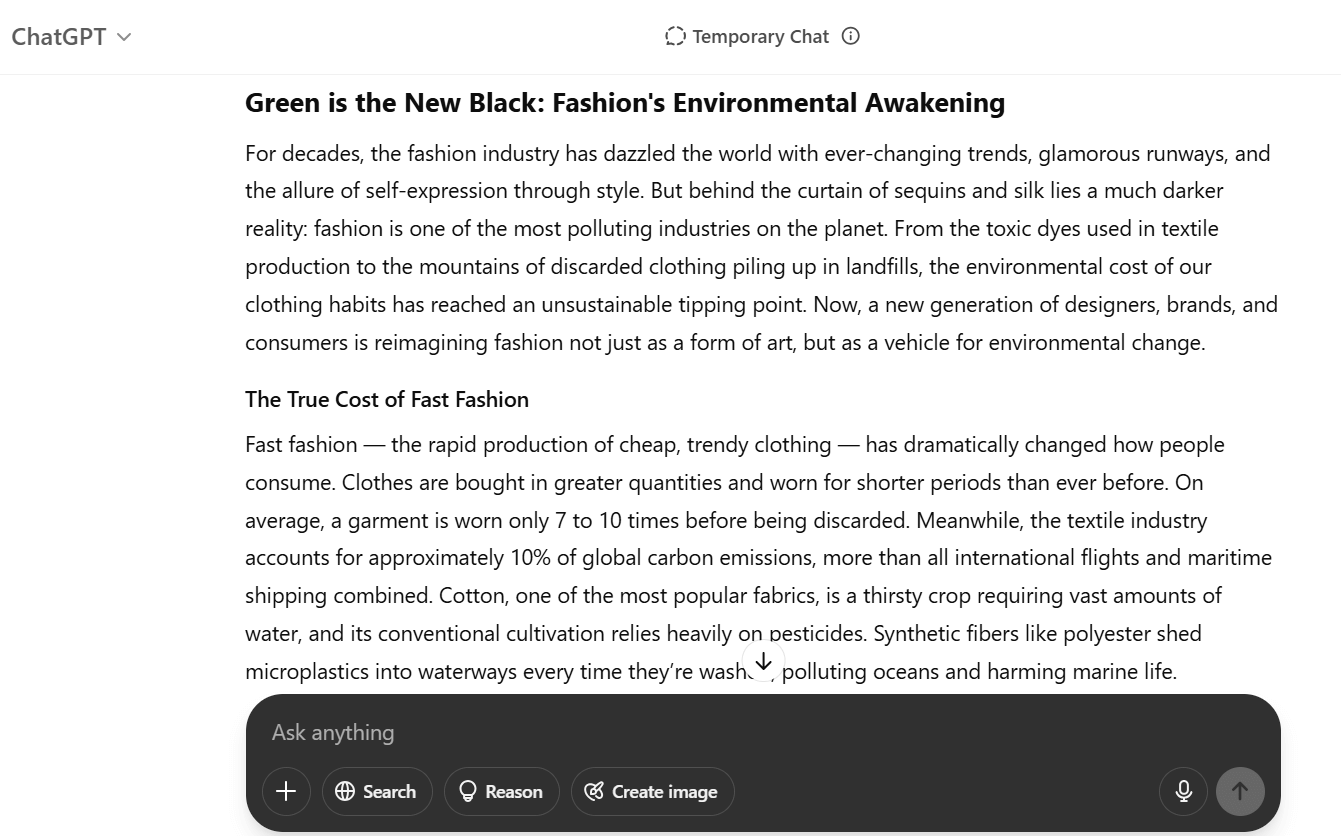Screen dimensions: 1341x836
Task: Open the plus attachment menu
Action: [x=286, y=791]
